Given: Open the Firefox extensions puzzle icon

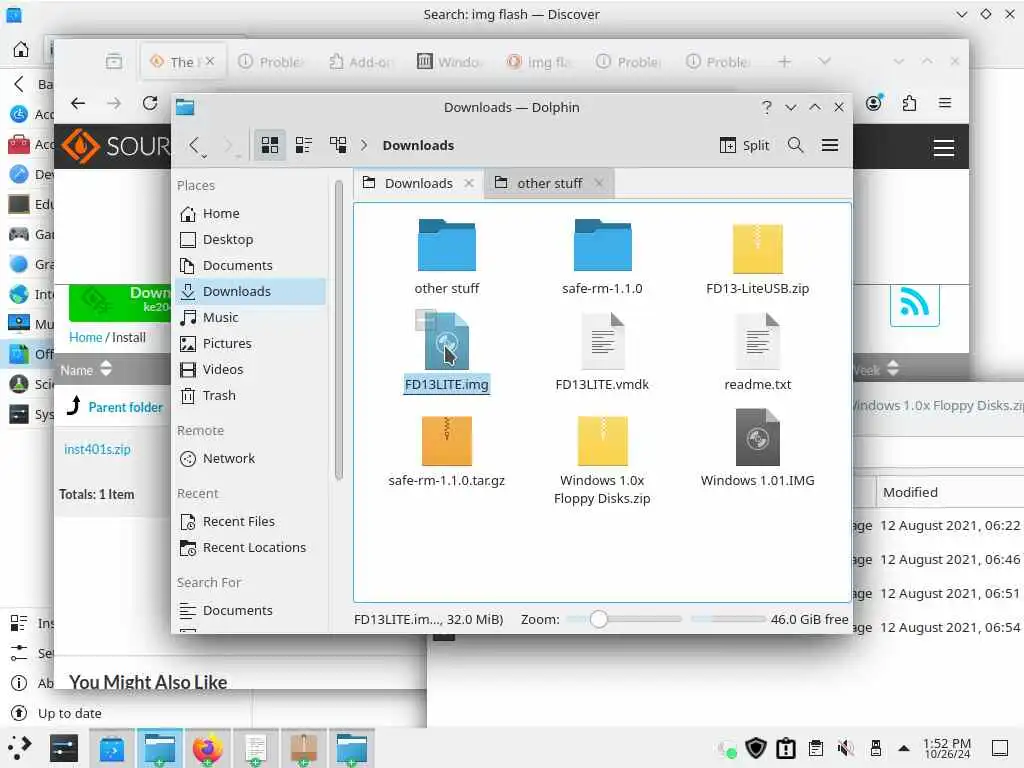Looking at the screenshot, I should [909, 103].
